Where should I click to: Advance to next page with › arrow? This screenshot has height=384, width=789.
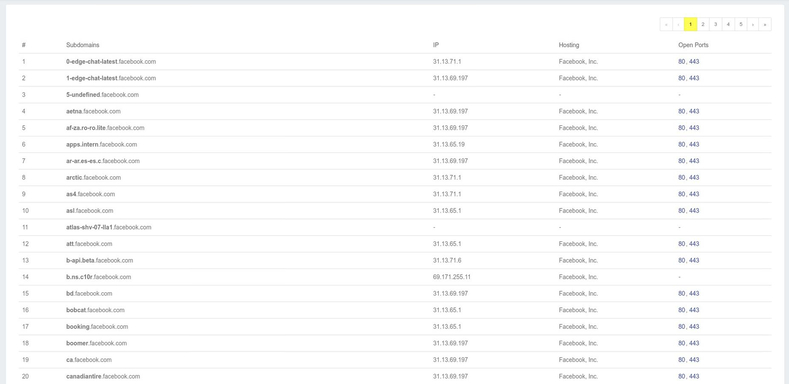[x=753, y=24]
